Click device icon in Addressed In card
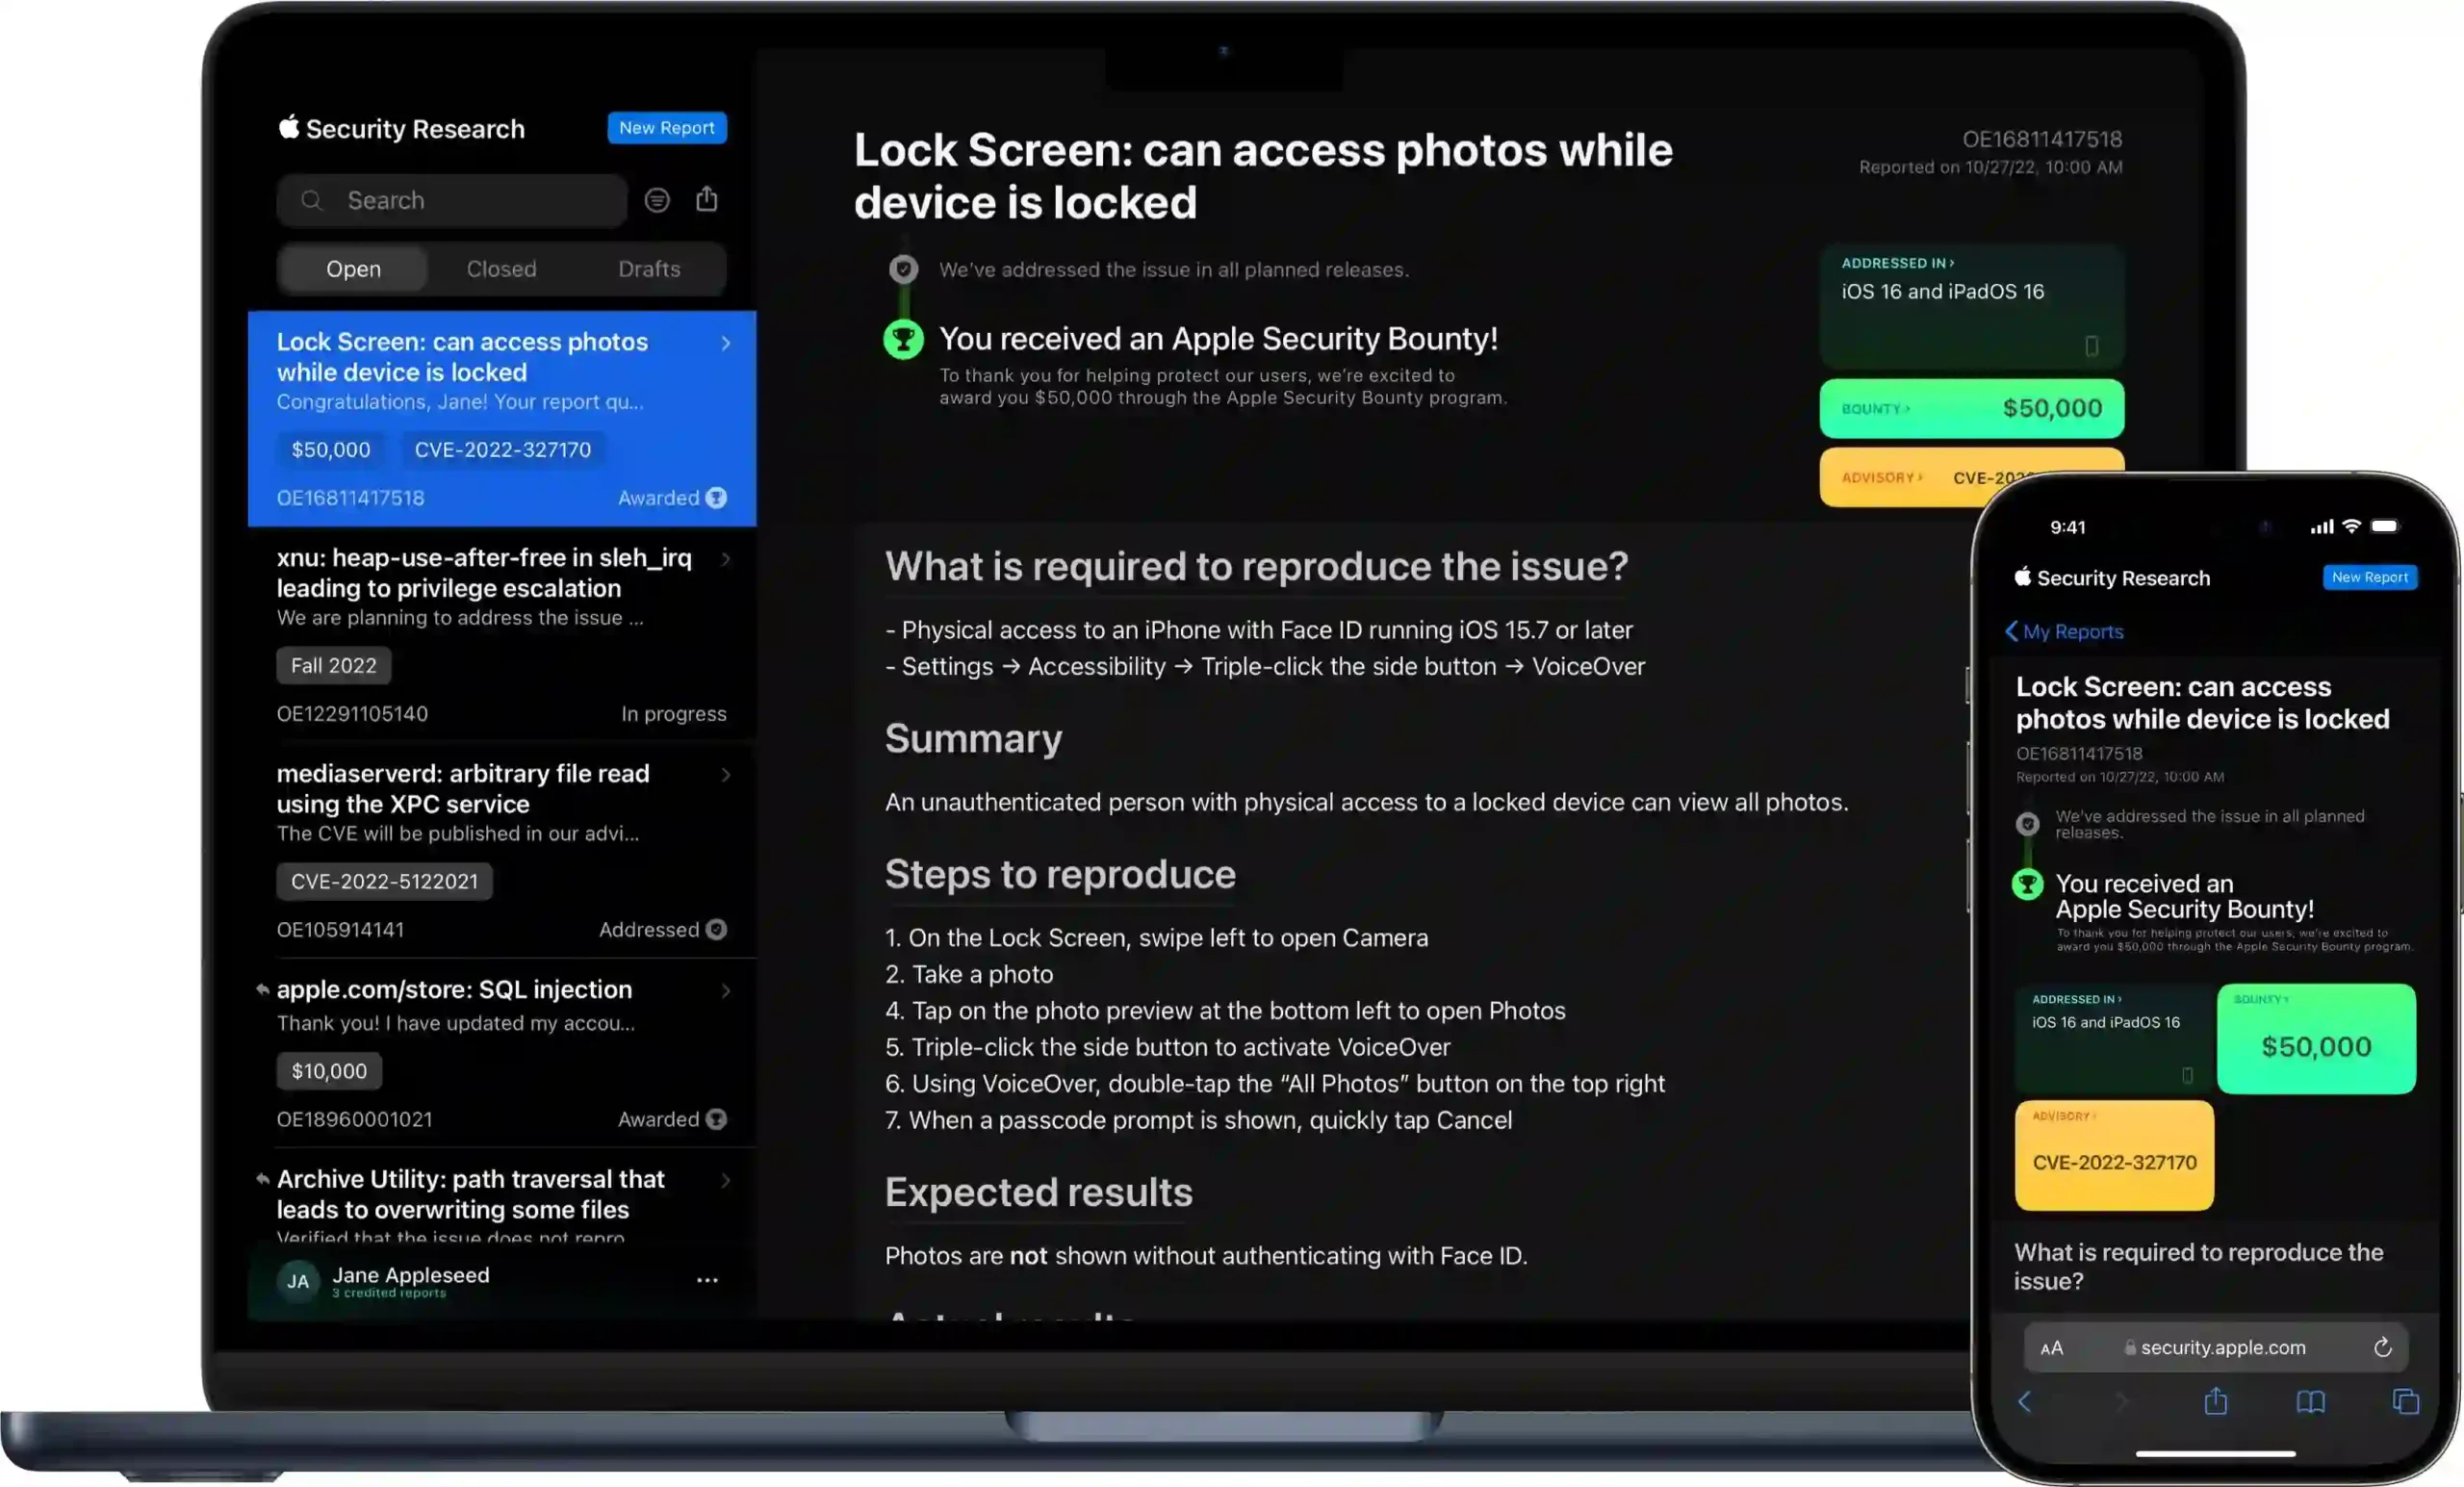 [2091, 346]
